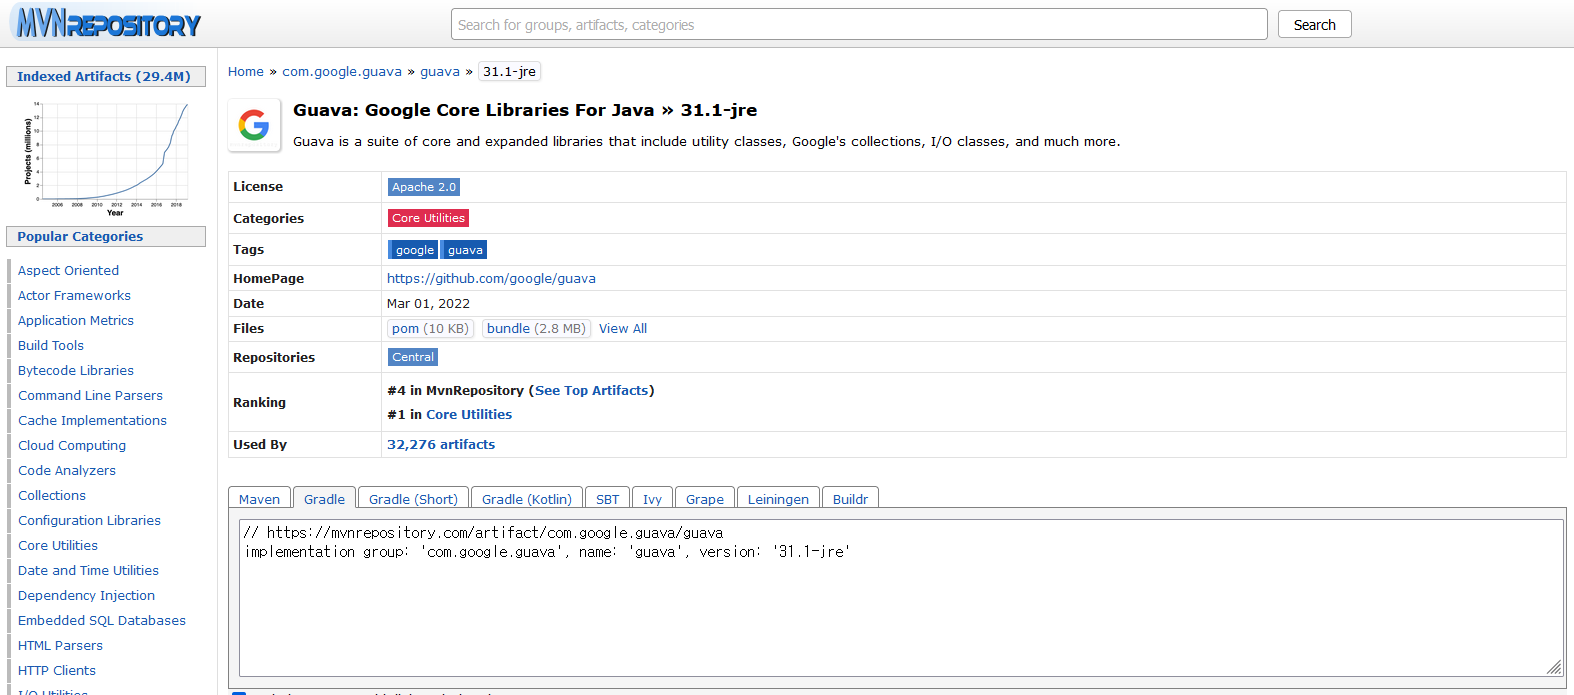Open the Central repository badge
The width and height of the screenshot is (1574, 695).
[413, 357]
